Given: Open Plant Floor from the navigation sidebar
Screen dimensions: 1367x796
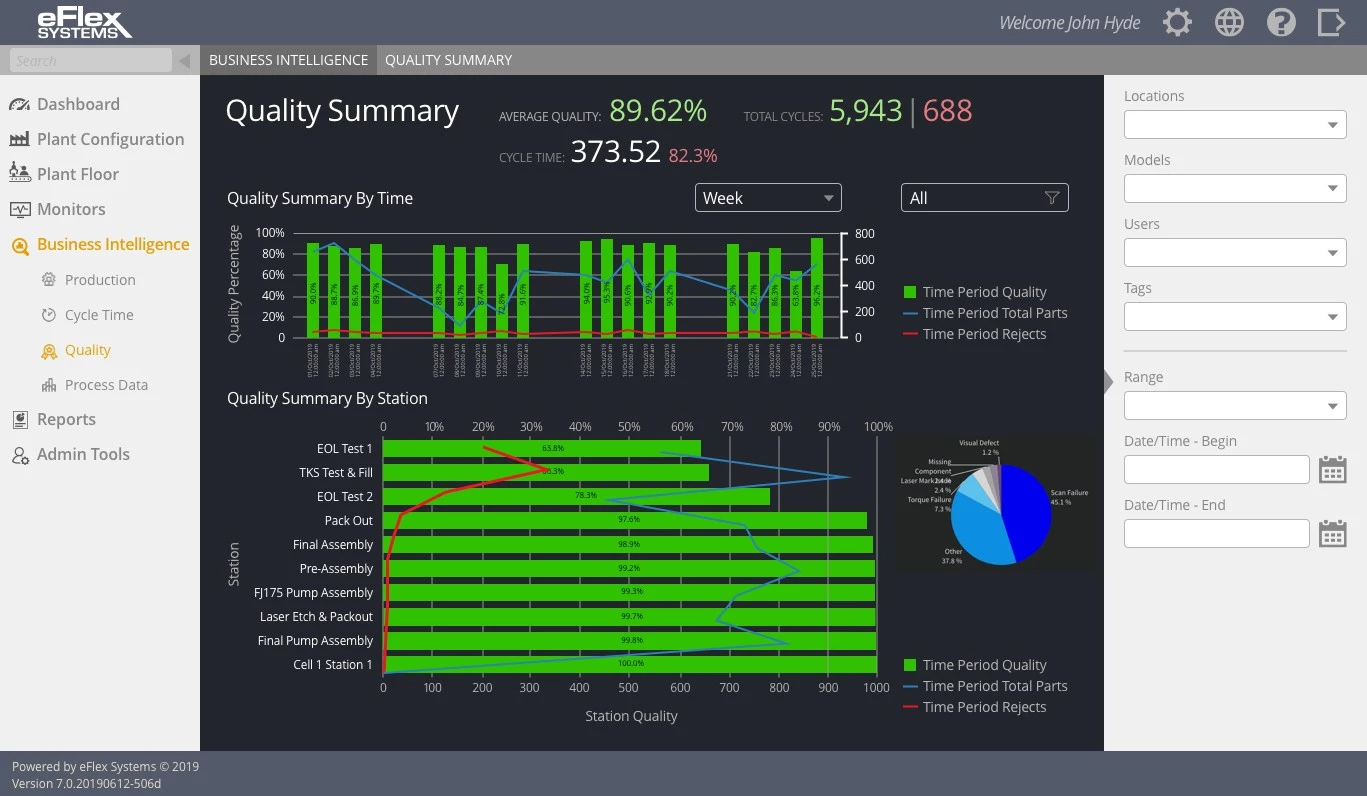Looking at the screenshot, I should click(x=72, y=173).
